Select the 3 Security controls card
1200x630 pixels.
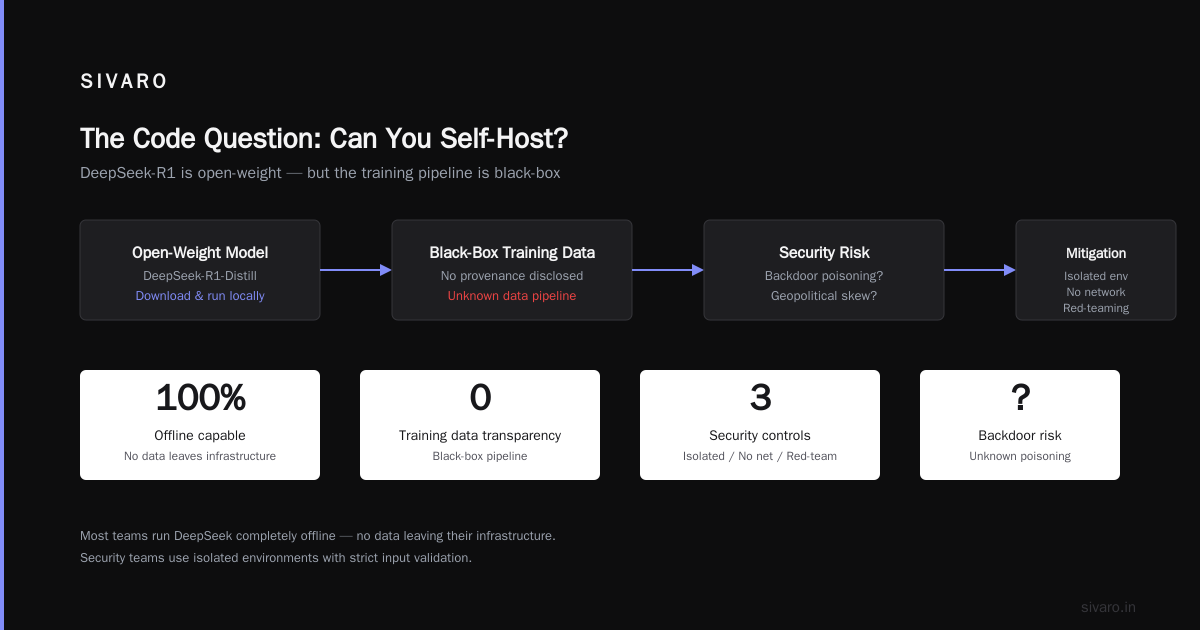pos(760,425)
